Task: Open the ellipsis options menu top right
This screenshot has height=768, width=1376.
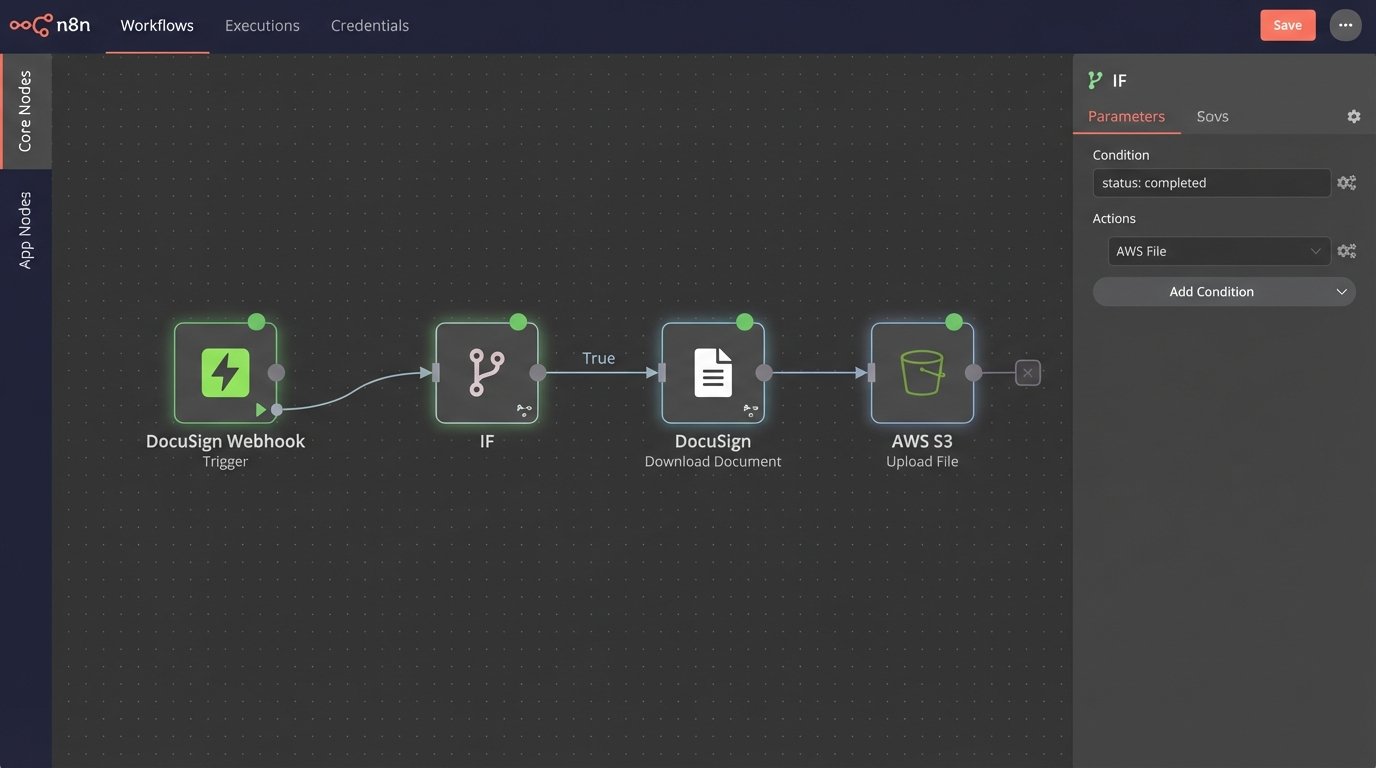Action: pos(1345,24)
